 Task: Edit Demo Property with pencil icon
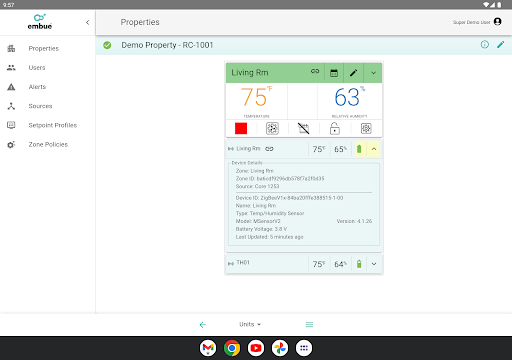pos(501,44)
